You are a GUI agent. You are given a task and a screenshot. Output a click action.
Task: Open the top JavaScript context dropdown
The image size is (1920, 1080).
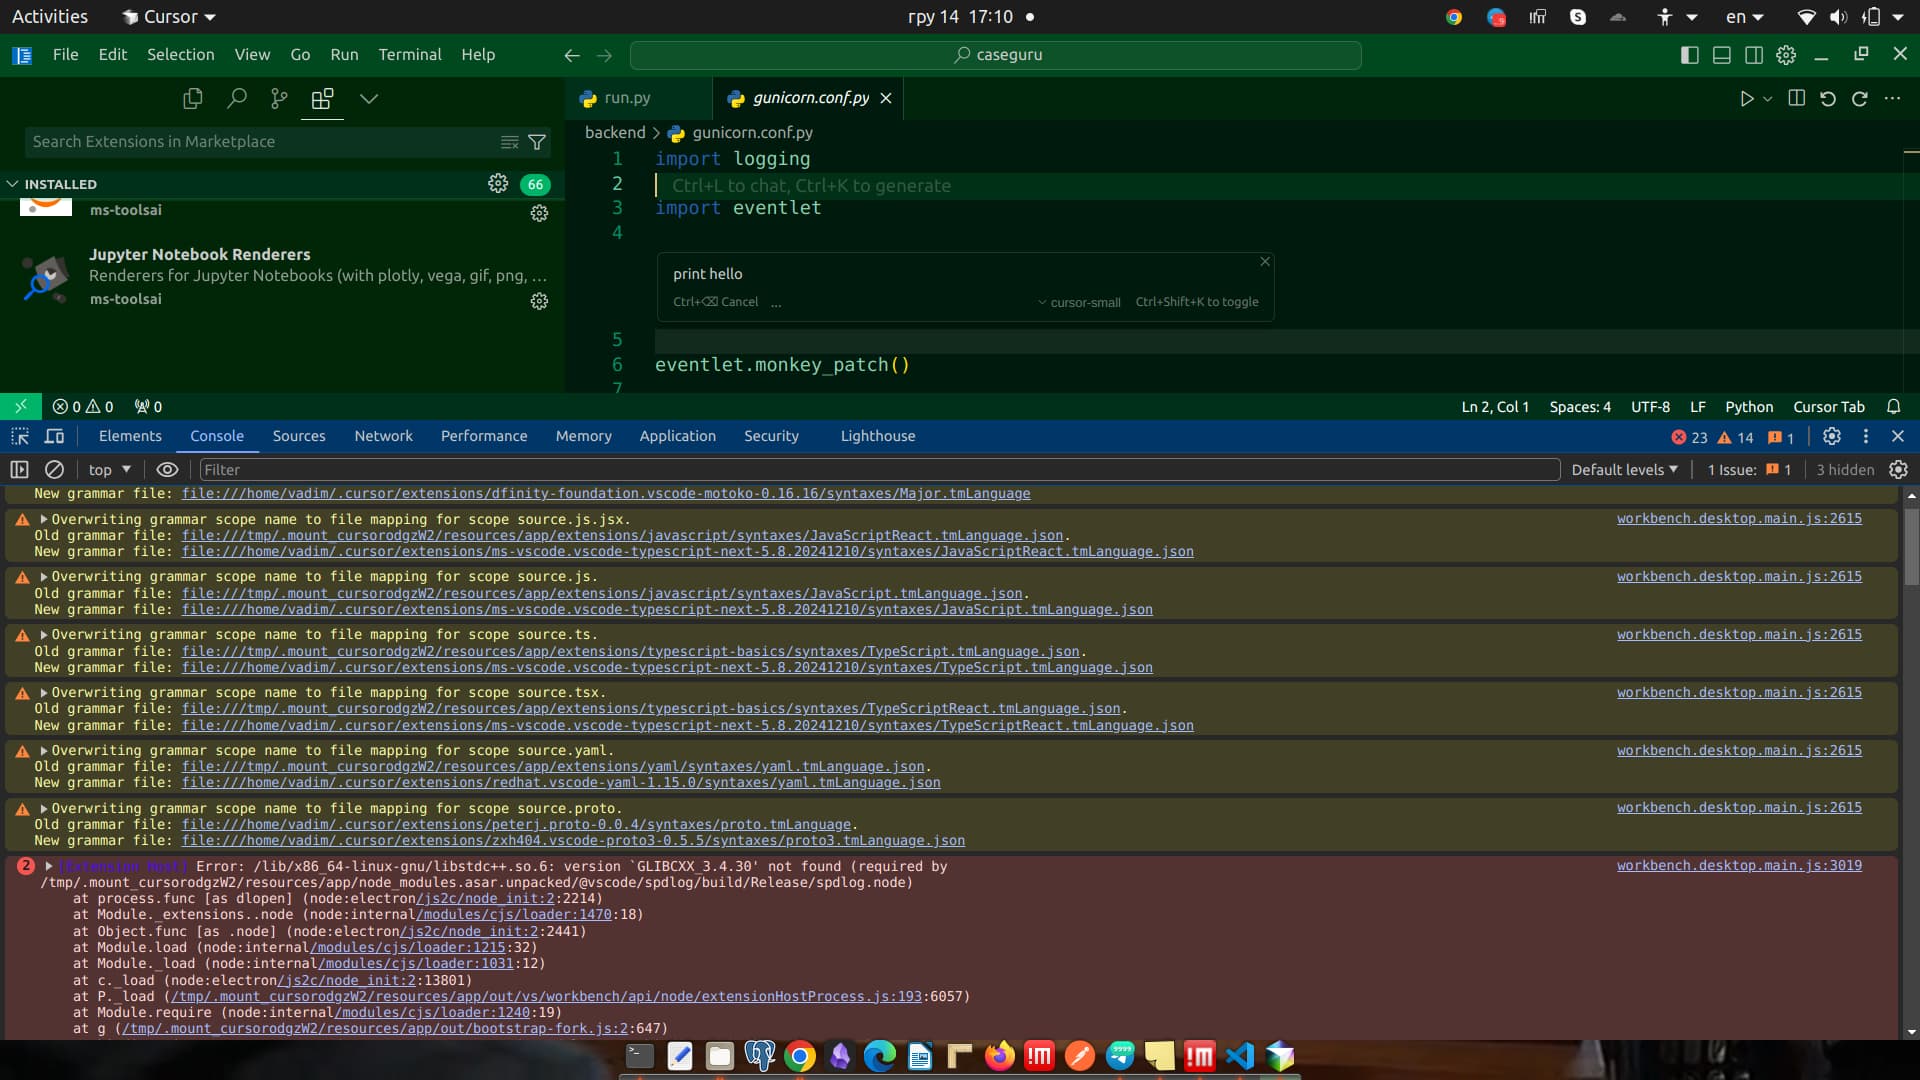point(109,469)
